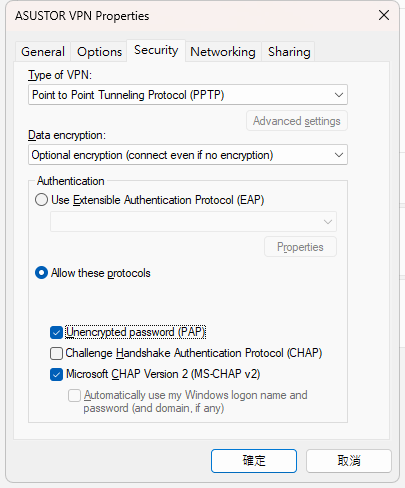405x488 pixels.
Task: Expand the Data encryption dropdown arrow
Action: click(339, 155)
